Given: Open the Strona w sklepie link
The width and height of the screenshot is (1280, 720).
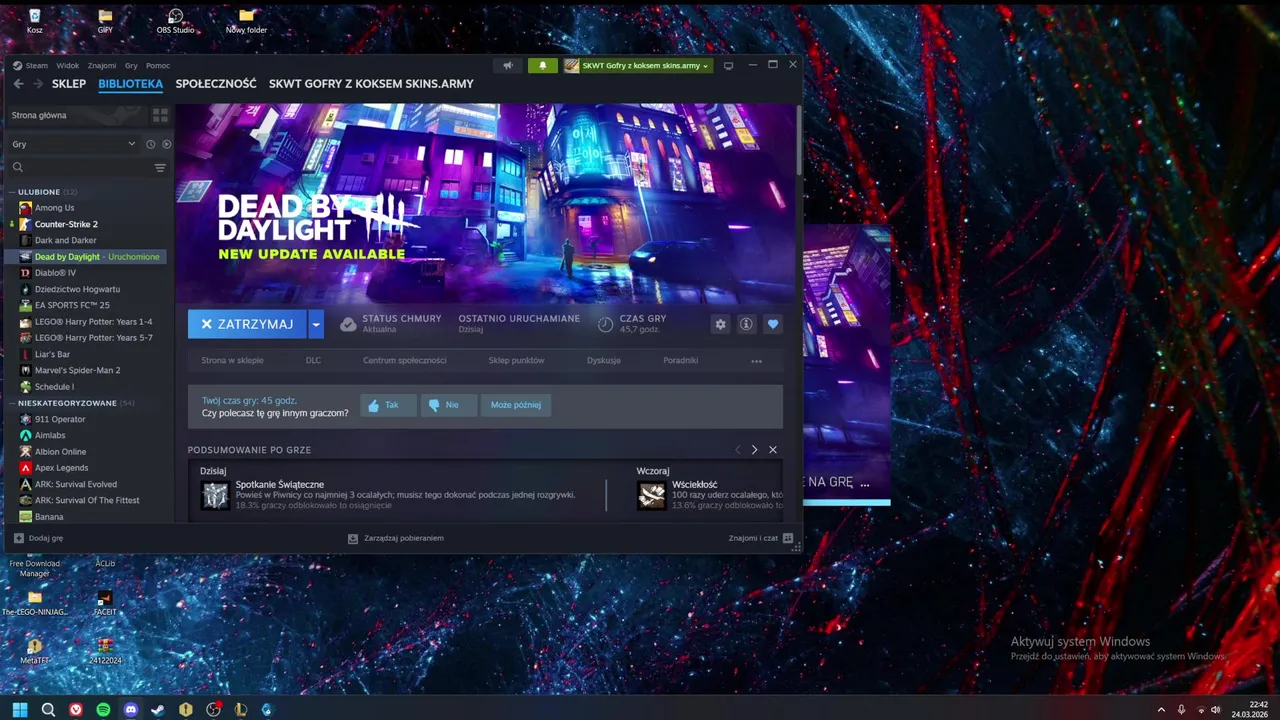Looking at the screenshot, I should coord(232,360).
